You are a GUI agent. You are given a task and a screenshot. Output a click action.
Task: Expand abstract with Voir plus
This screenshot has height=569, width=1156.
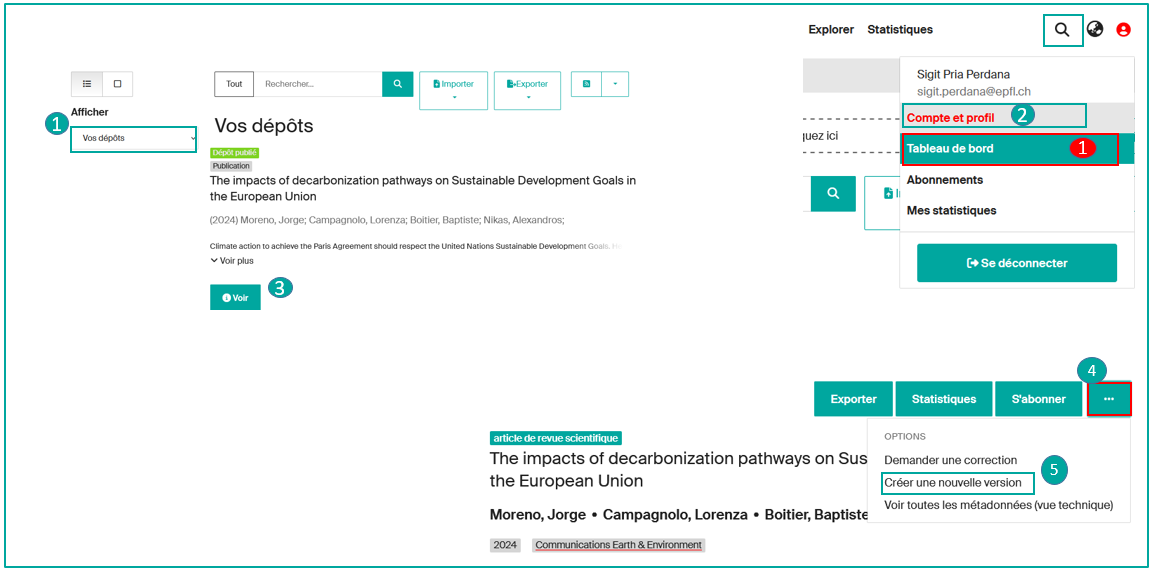[232, 261]
